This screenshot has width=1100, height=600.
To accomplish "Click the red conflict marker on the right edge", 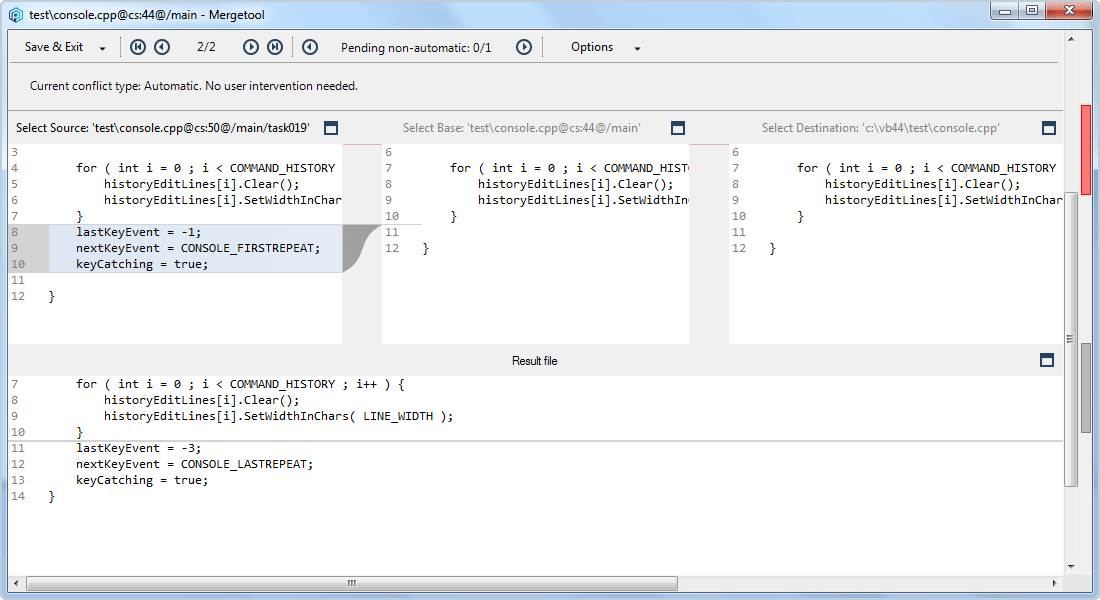I will 1086,149.
